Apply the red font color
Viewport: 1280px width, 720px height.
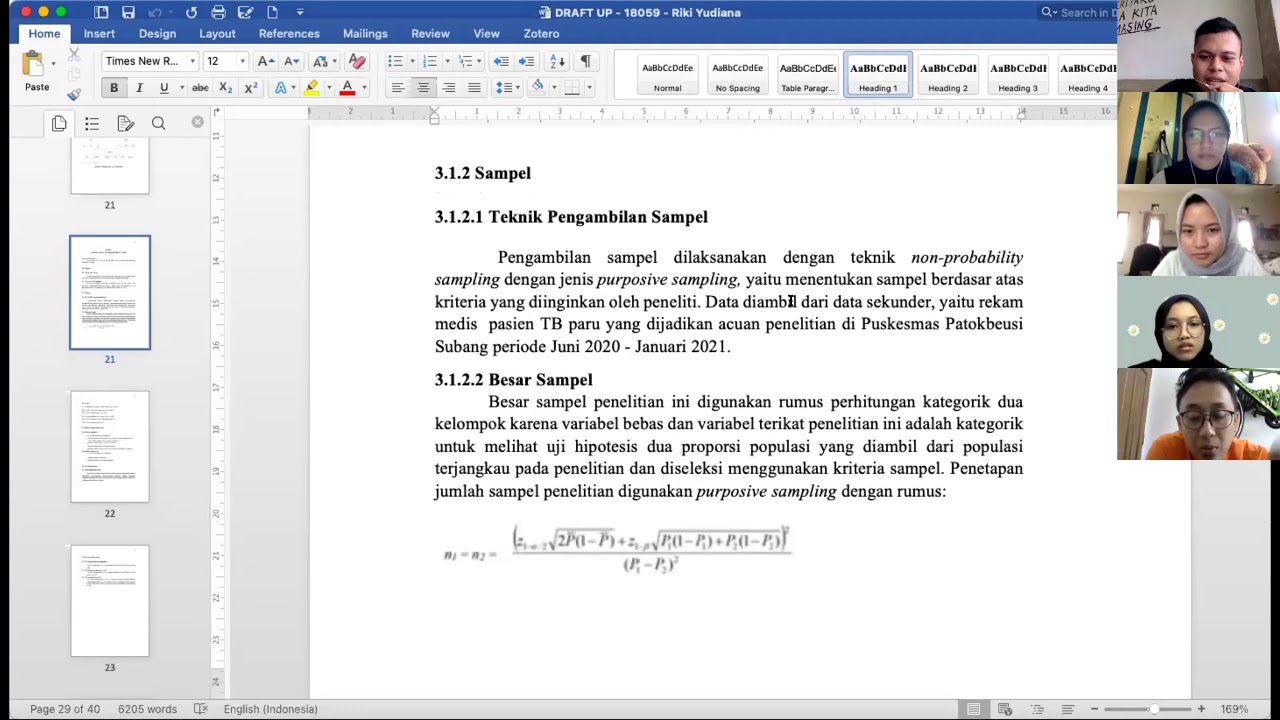[x=347, y=88]
